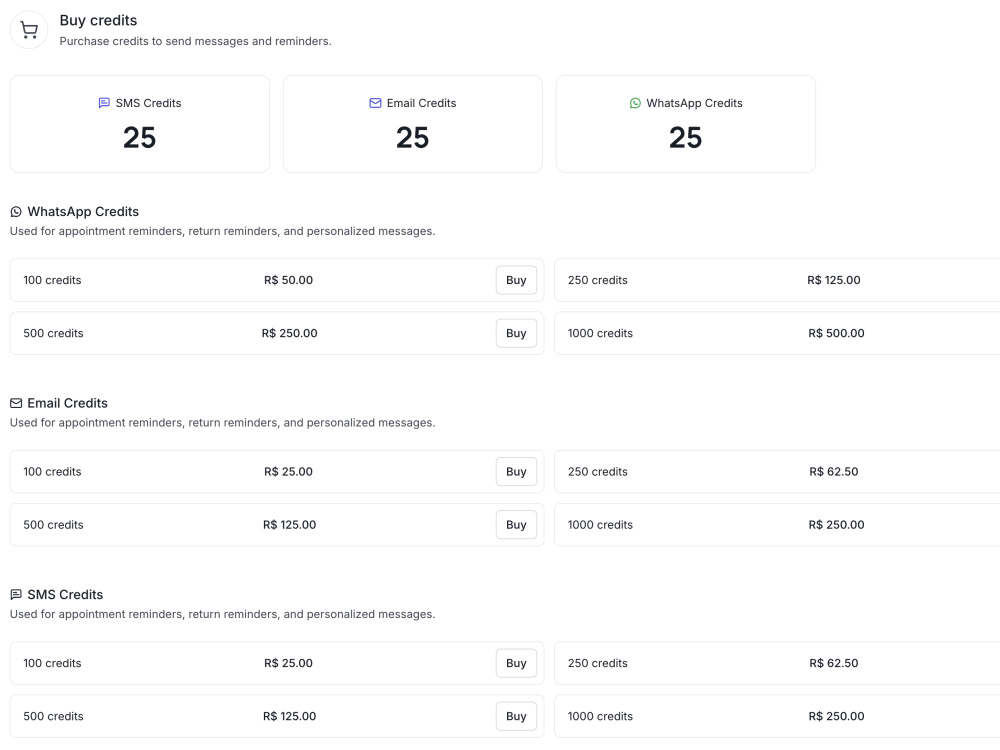Click envelope icon beside Email Credits section heading
This screenshot has width=1000, height=750.
point(16,403)
